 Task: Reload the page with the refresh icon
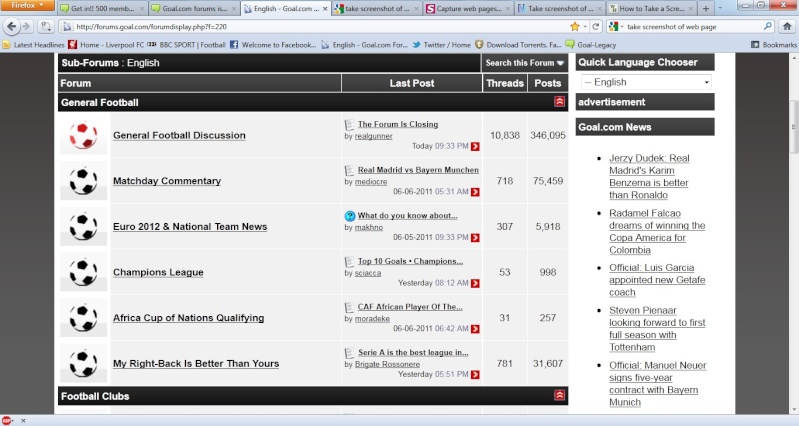pos(596,26)
